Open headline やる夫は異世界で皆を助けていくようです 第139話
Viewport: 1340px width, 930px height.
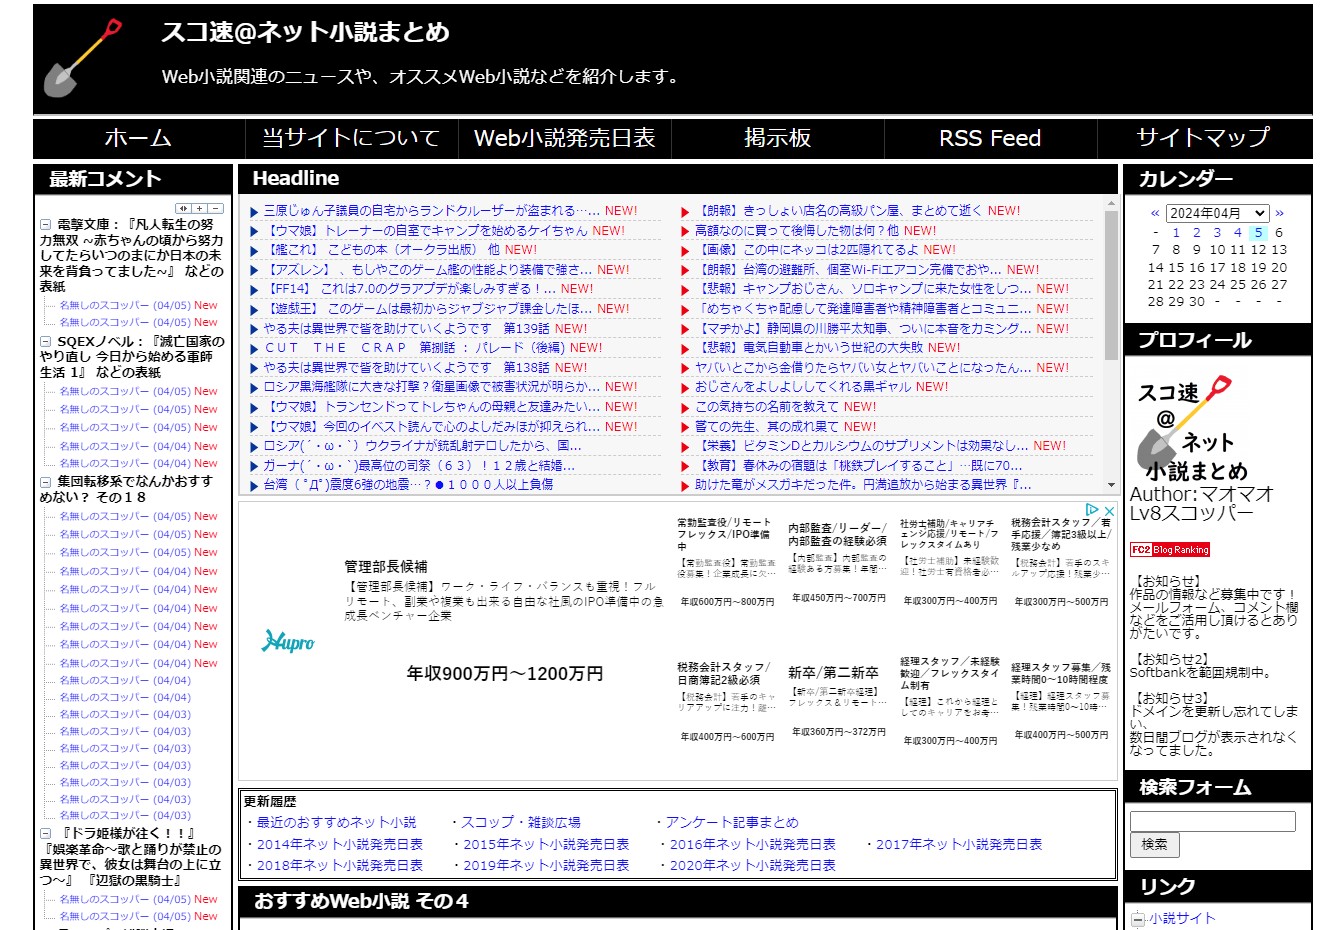pyautogui.click(x=407, y=328)
